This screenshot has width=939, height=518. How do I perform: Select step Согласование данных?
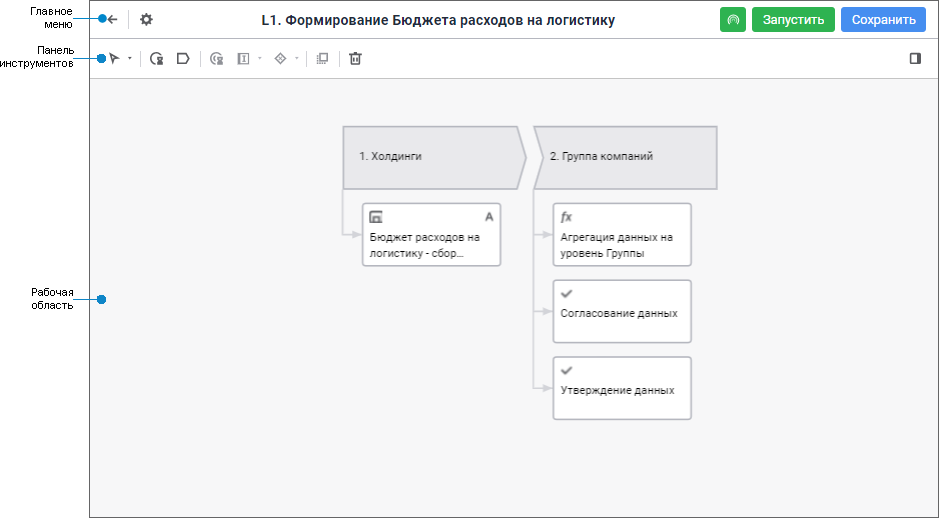(622, 311)
